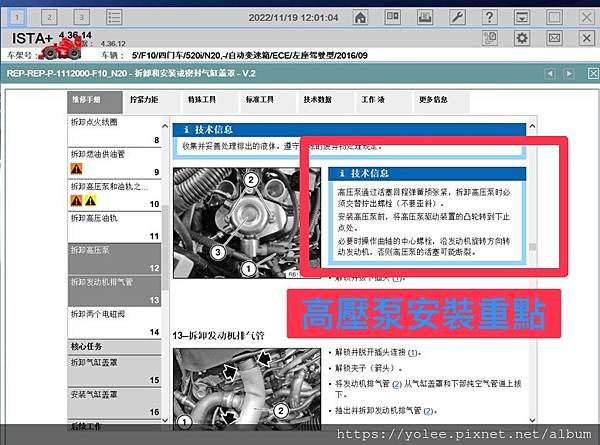600x445 pixels.
Task: Open the wrench service tool icon
Action: (457, 17)
